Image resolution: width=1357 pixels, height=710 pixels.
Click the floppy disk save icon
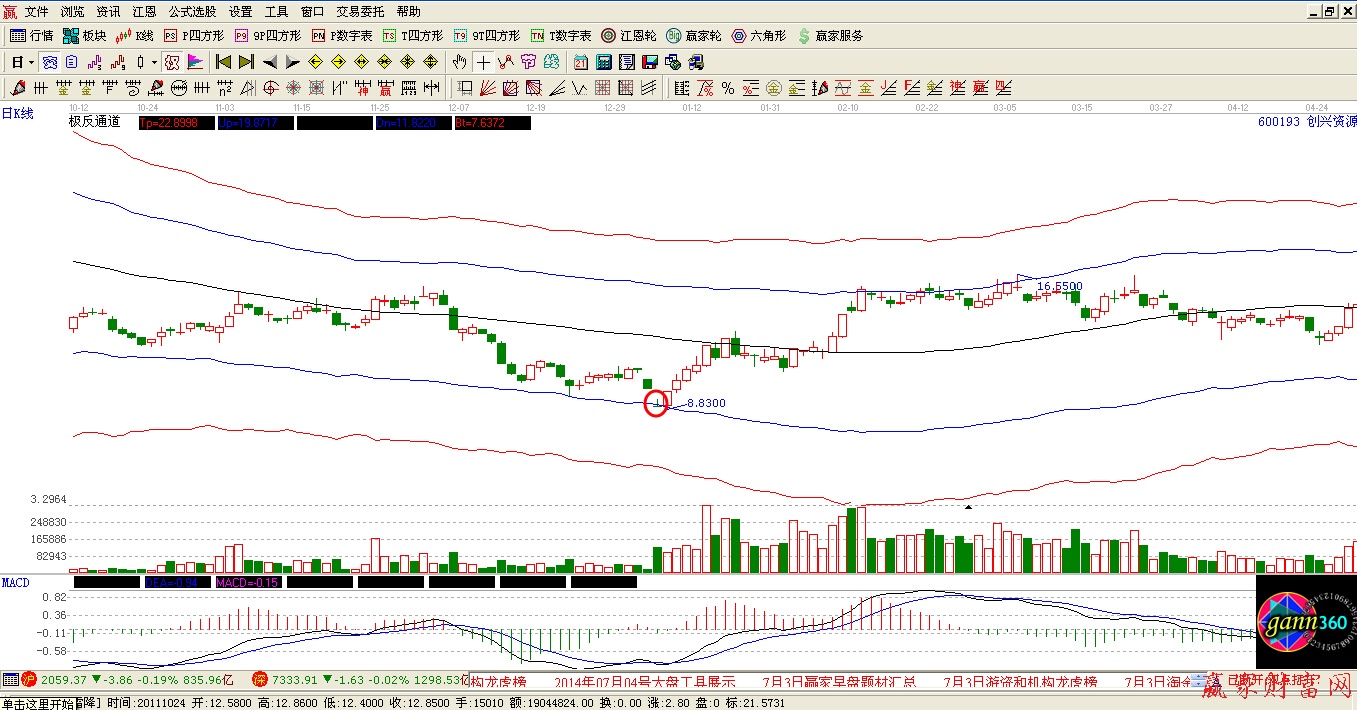pos(651,62)
